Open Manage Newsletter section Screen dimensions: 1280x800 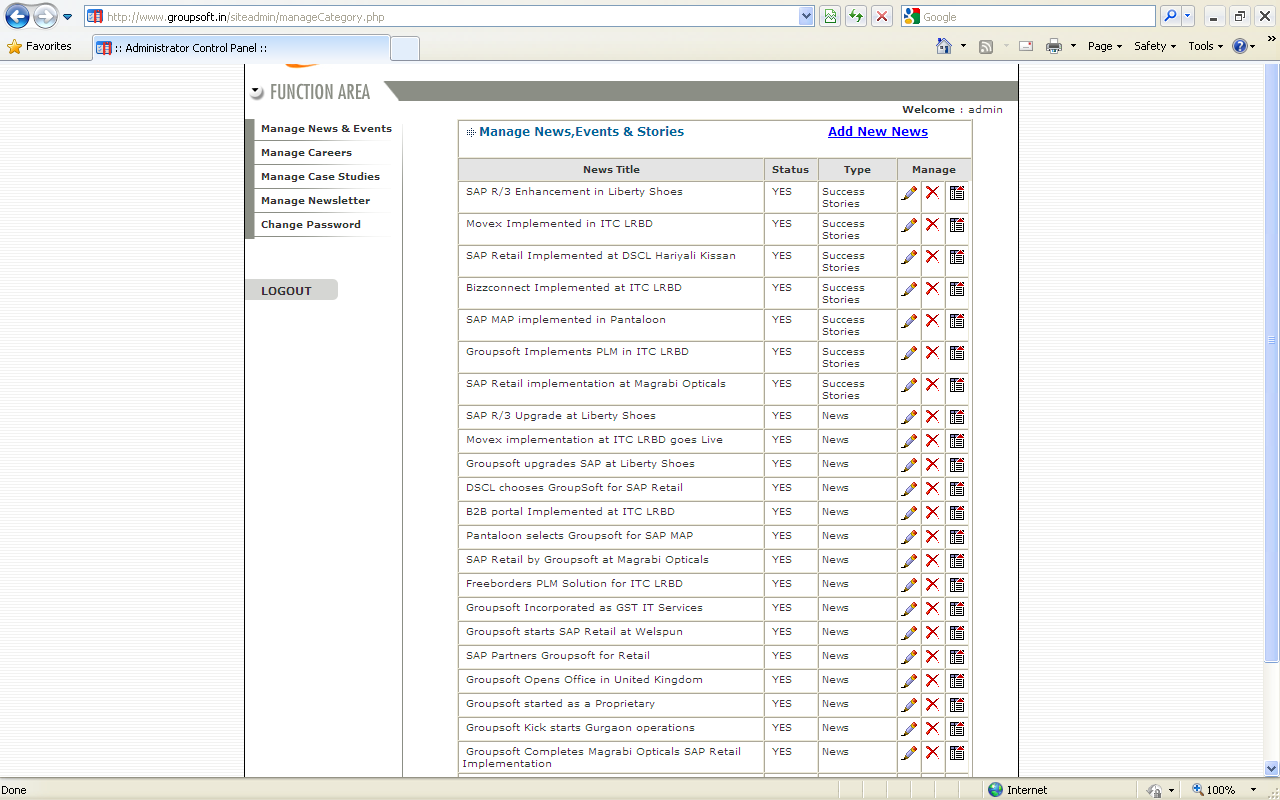coord(315,201)
